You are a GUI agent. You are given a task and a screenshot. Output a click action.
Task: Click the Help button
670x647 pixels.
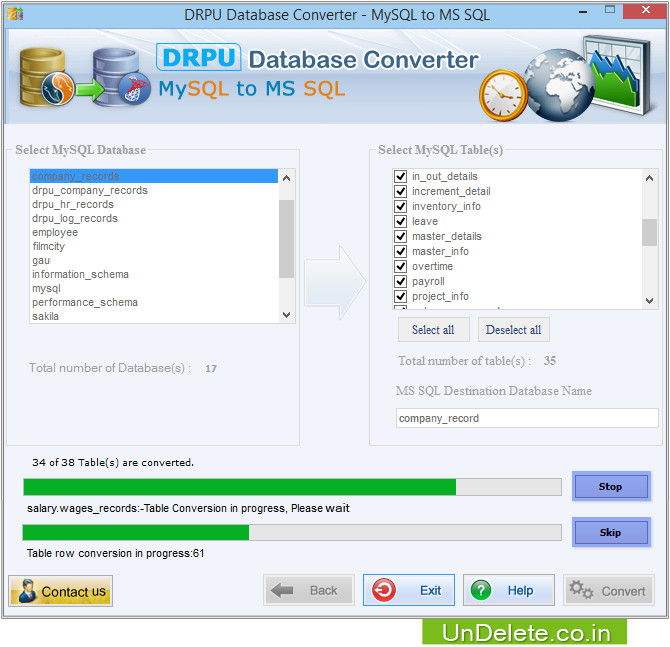(x=508, y=590)
